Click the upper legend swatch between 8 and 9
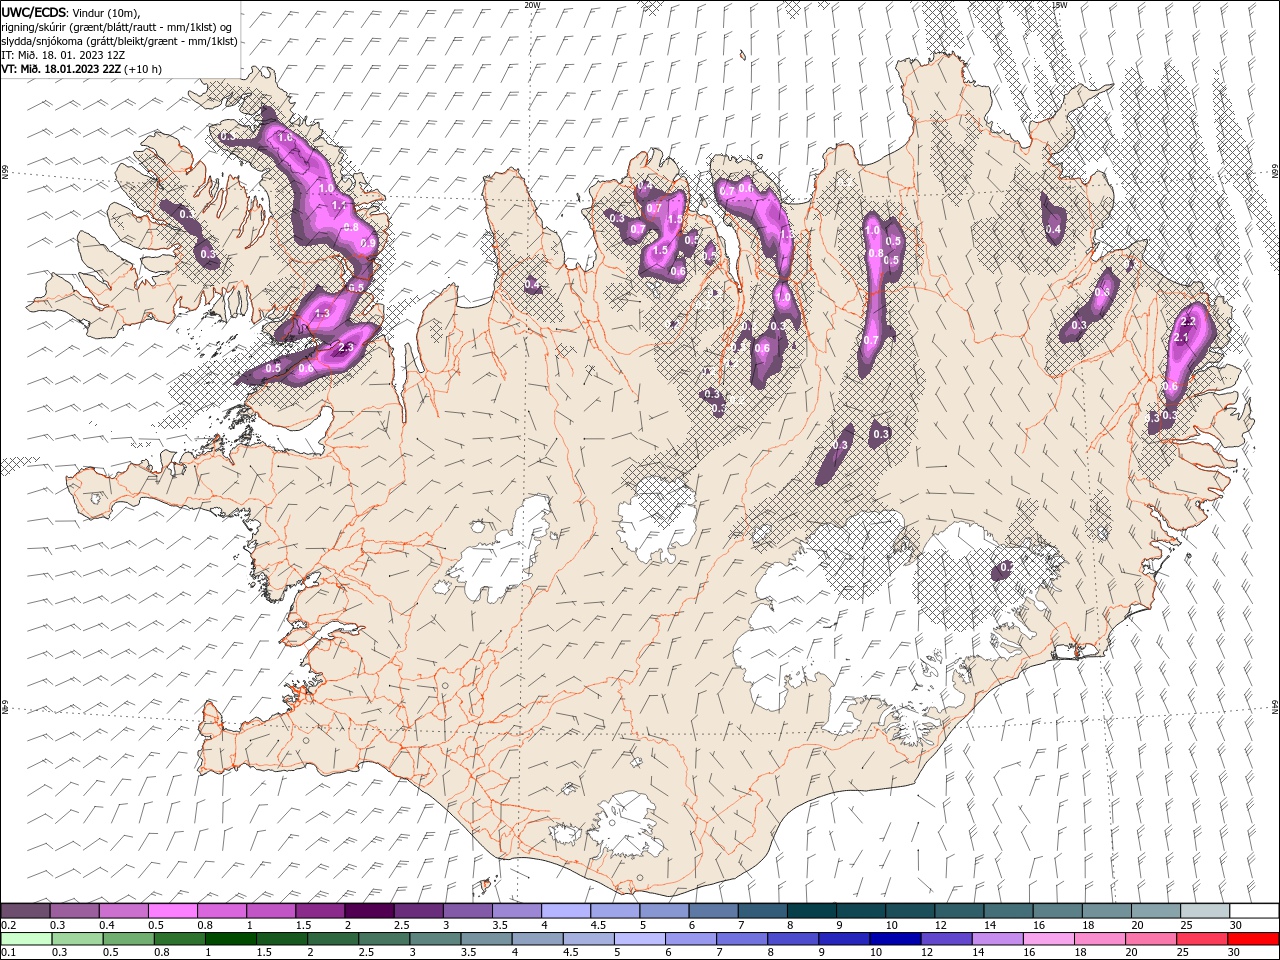 point(811,911)
